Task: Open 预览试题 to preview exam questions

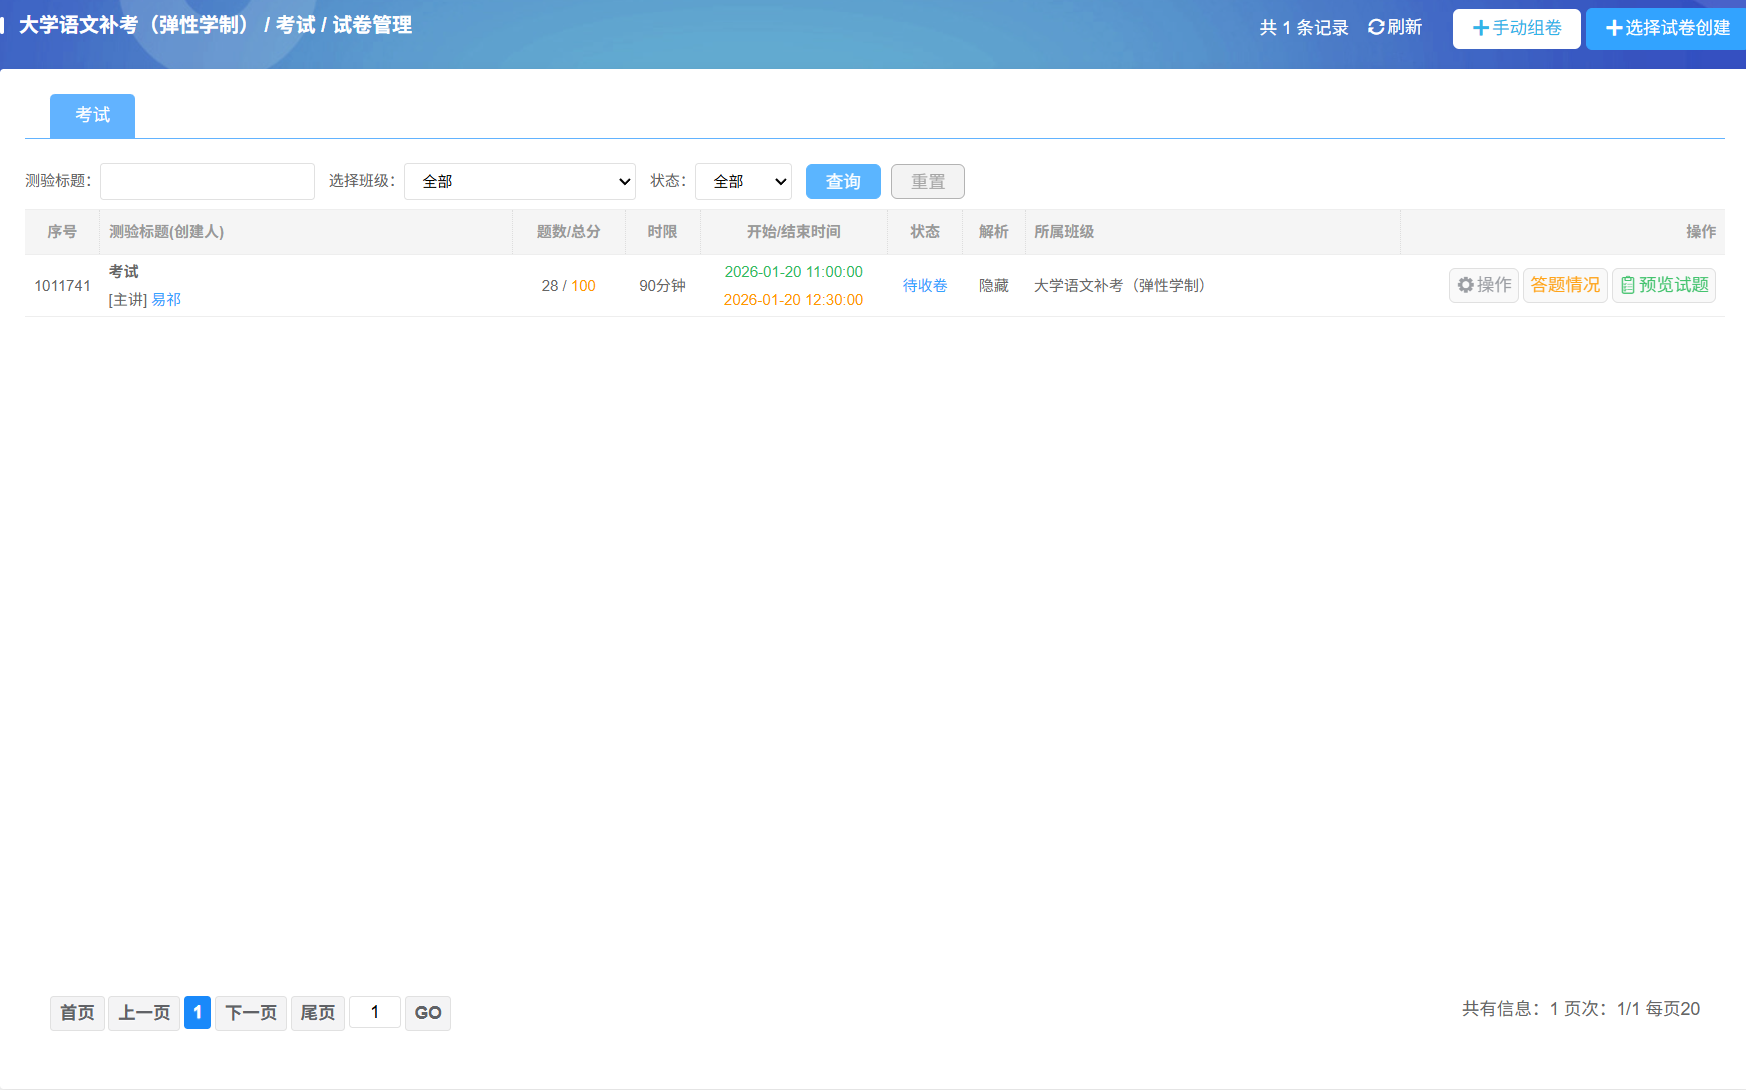Action: [1663, 285]
